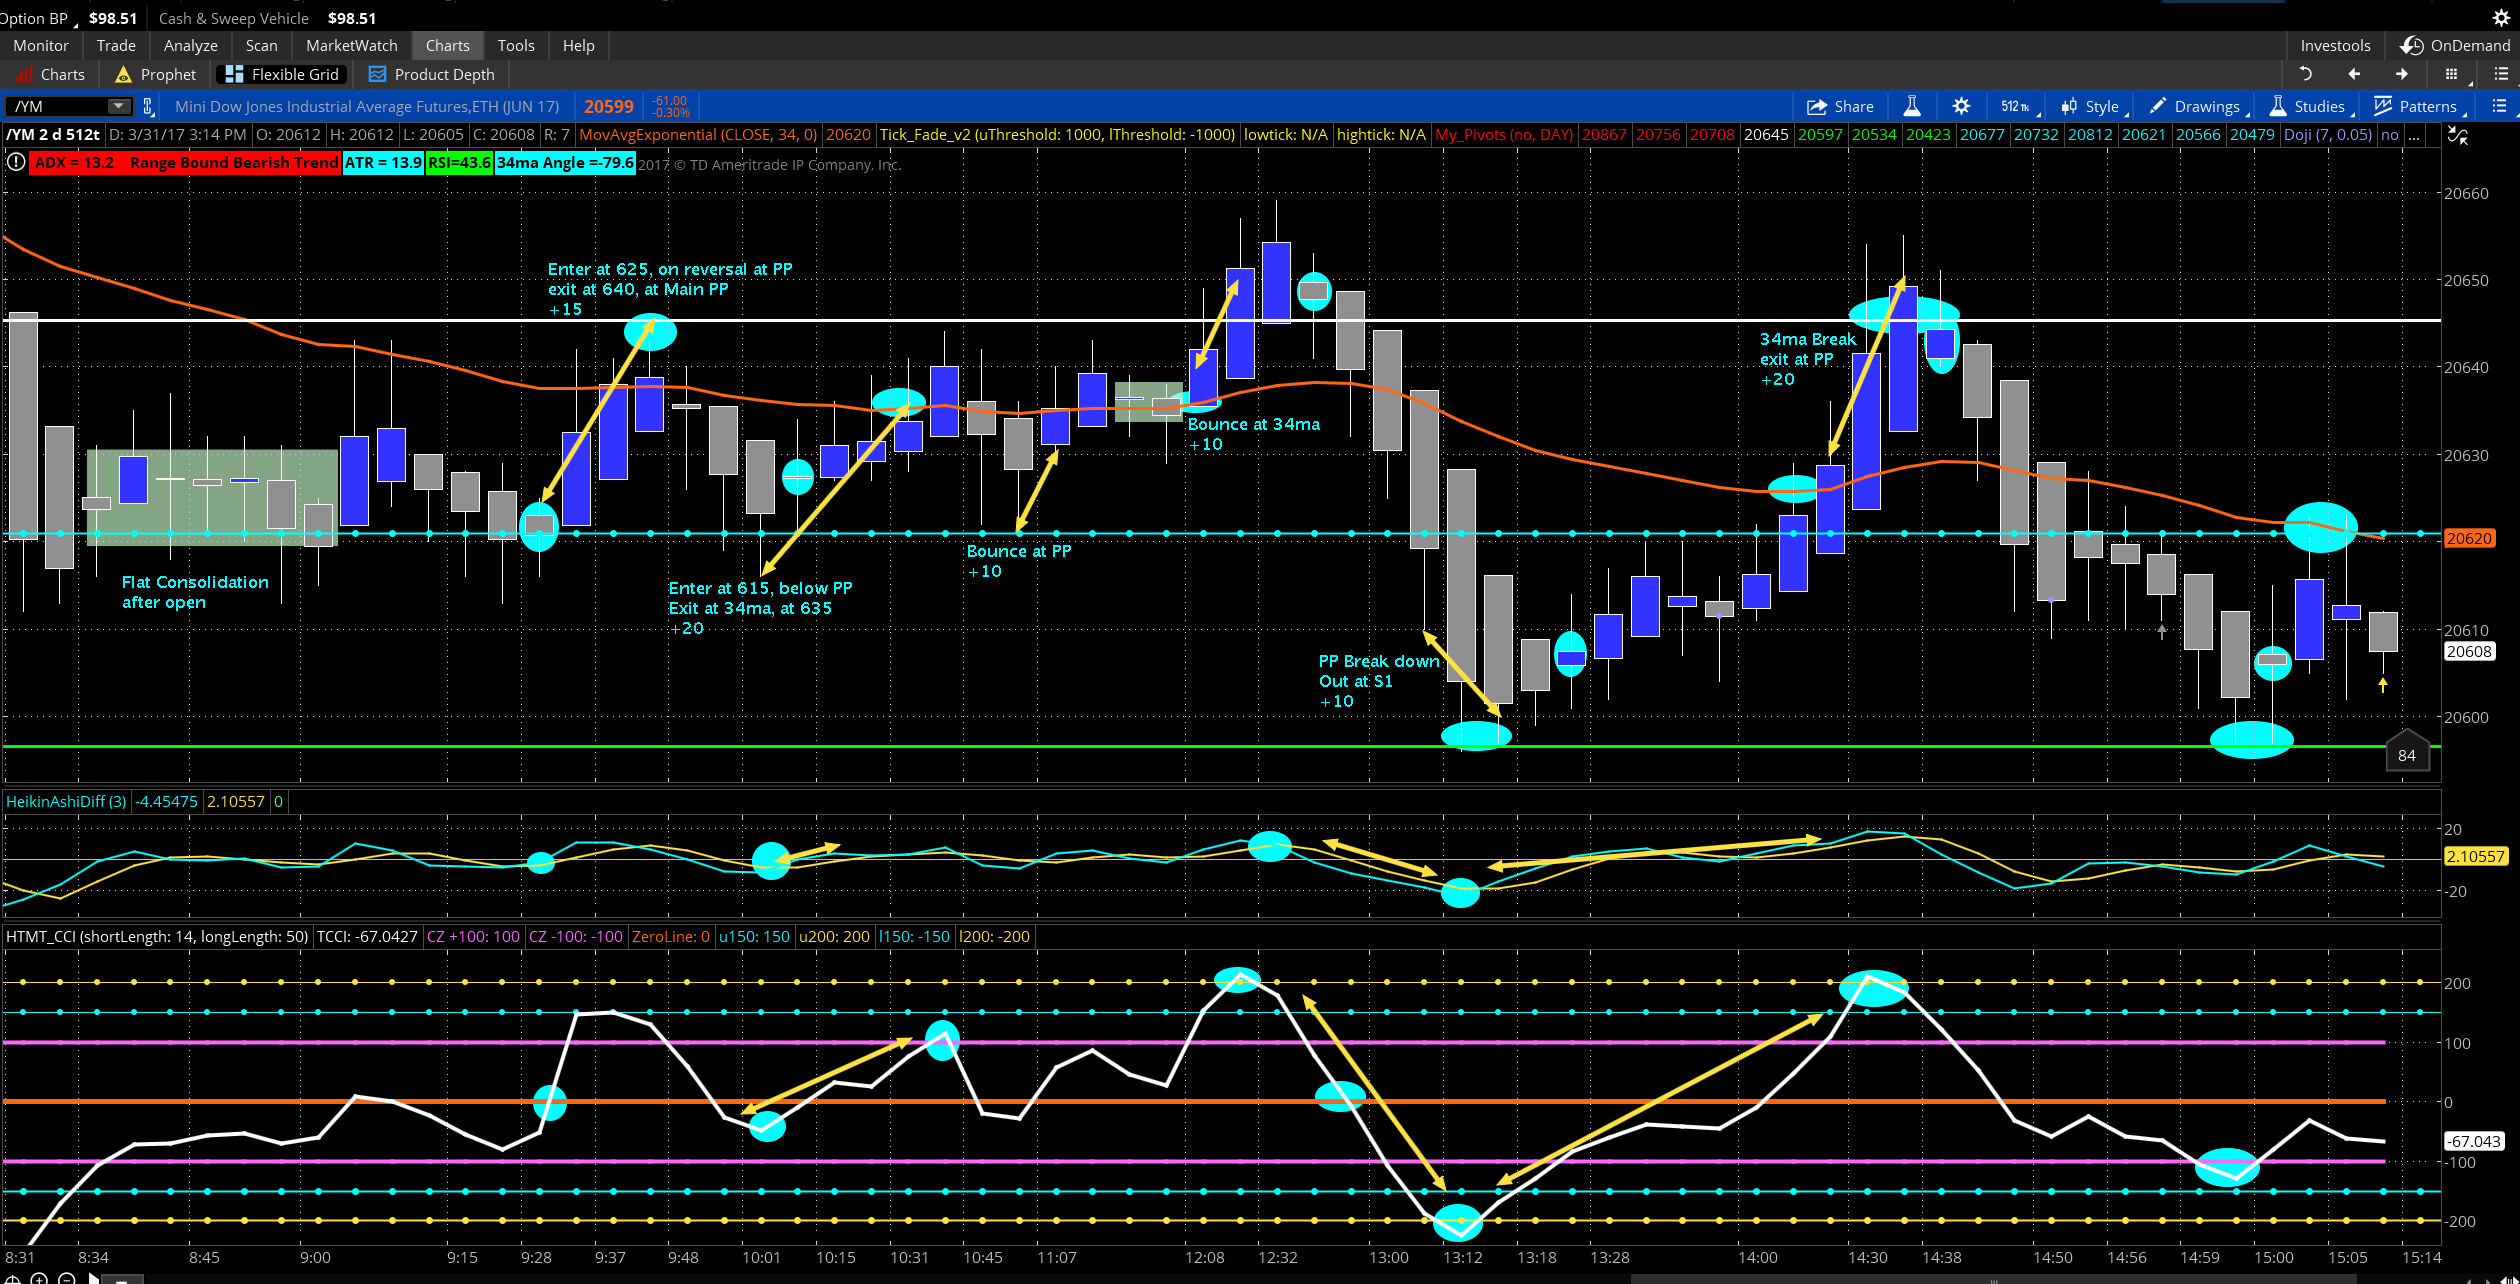Open the Product Depth subtab
Screen dimensions: 2520x1284
(431, 74)
